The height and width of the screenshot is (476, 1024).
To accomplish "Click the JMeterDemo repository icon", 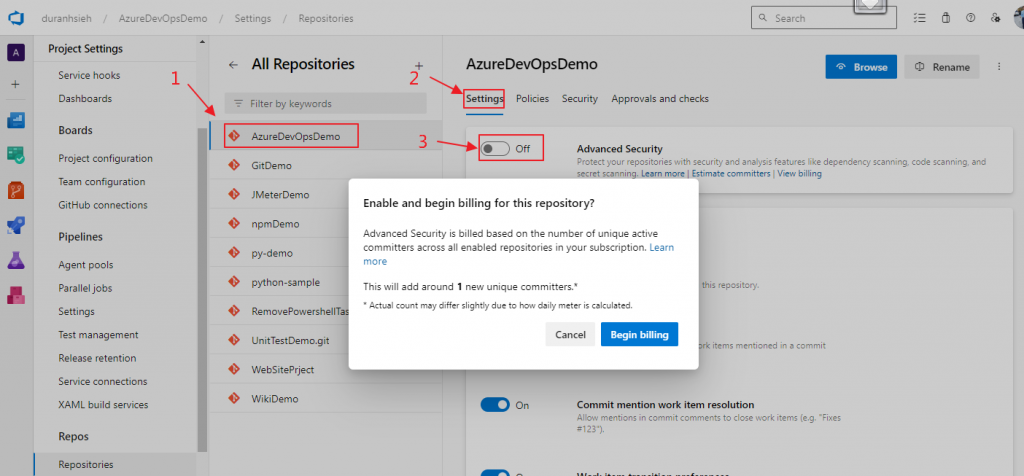I will (233, 195).
